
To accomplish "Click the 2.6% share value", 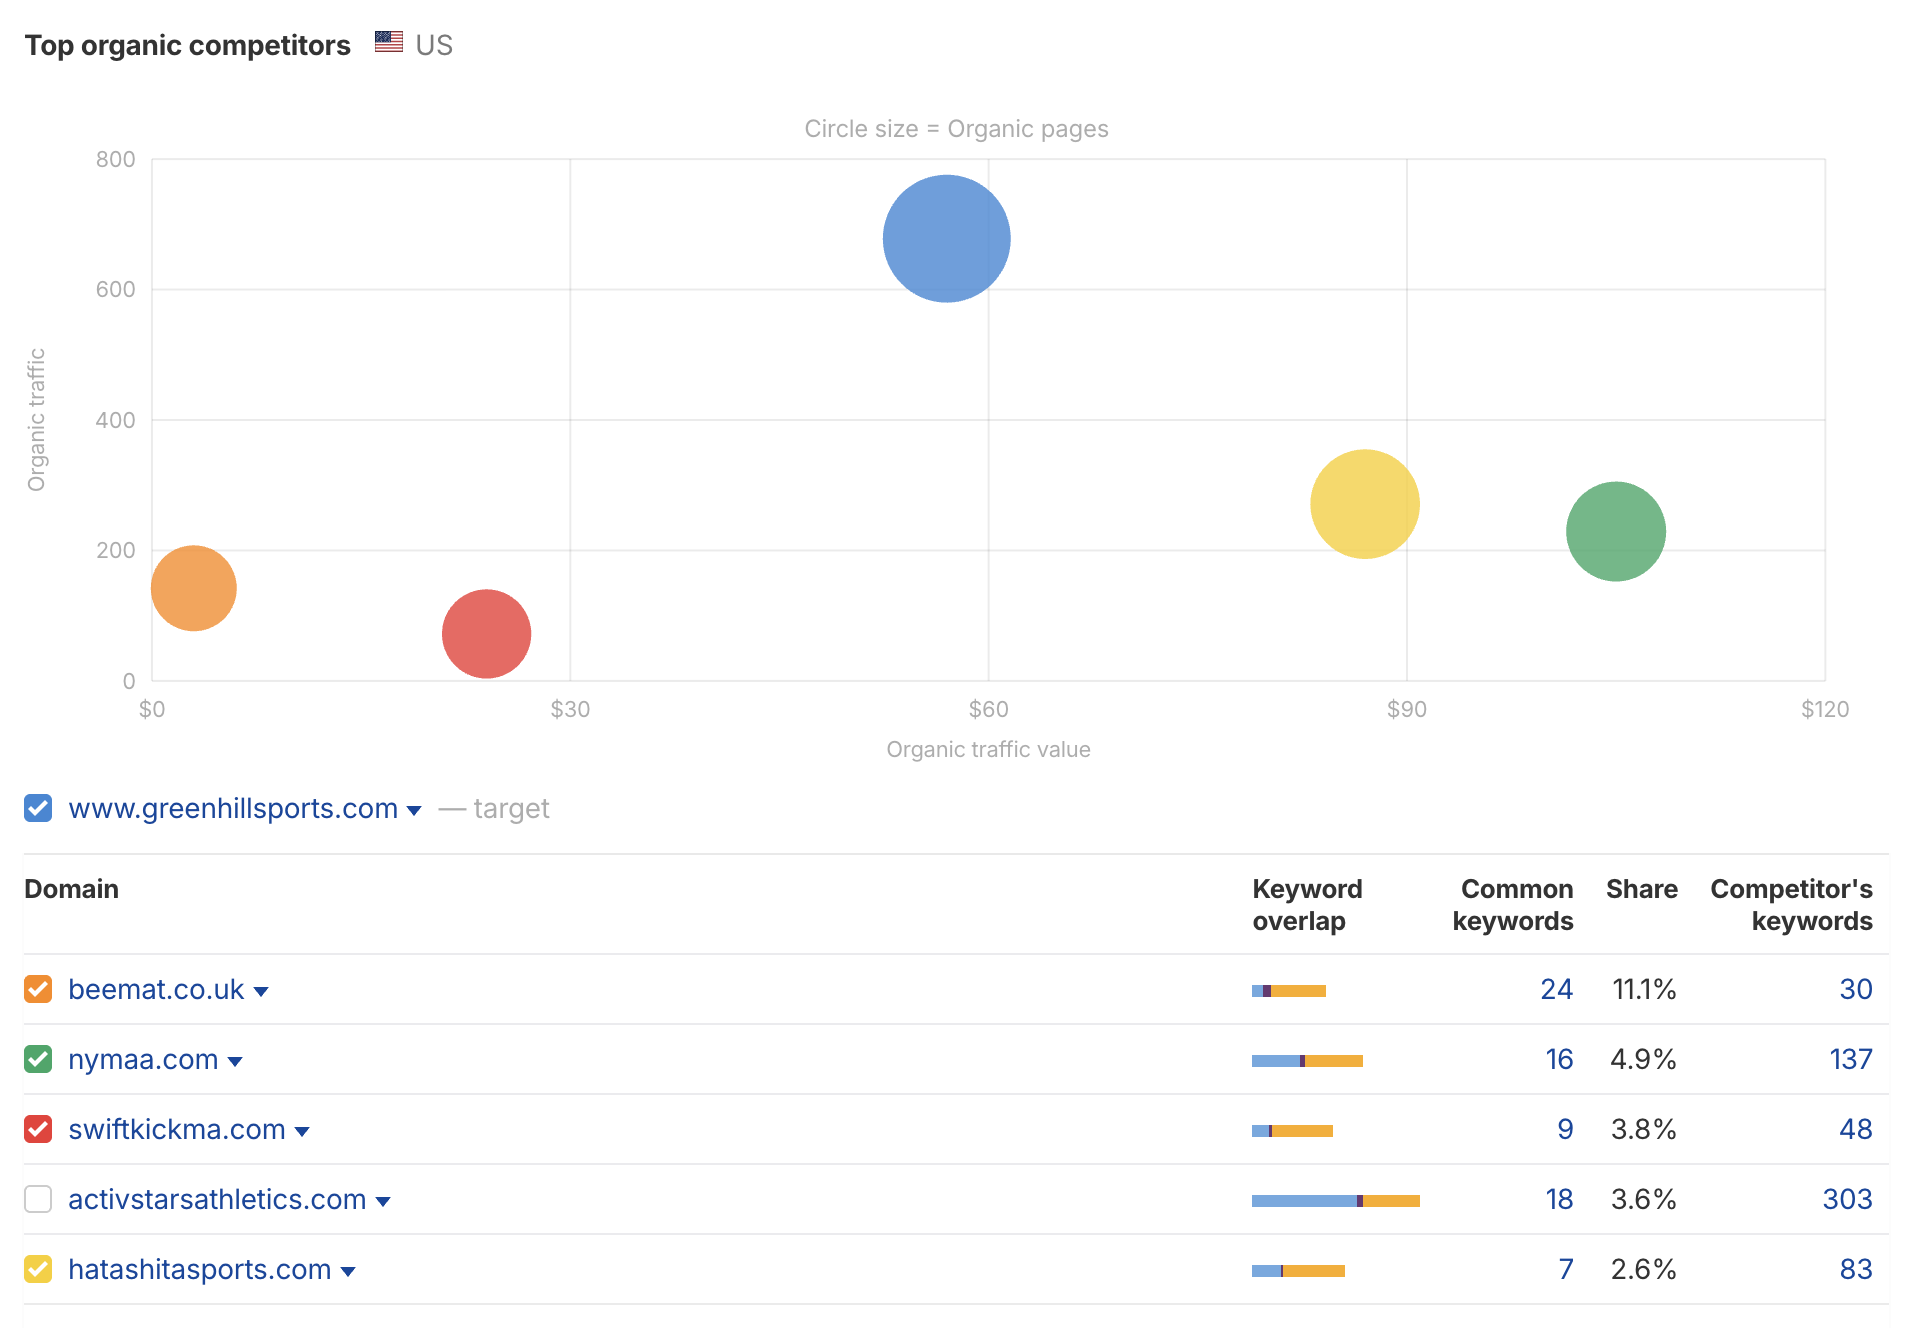I will (1643, 1269).
